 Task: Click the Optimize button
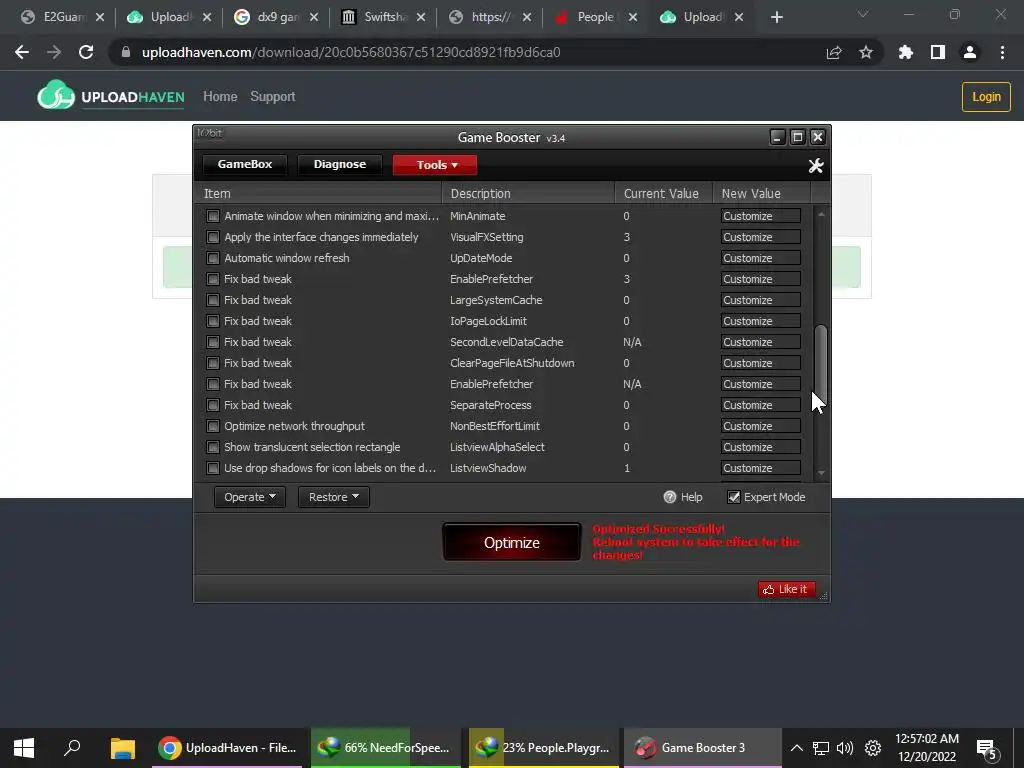pos(511,542)
